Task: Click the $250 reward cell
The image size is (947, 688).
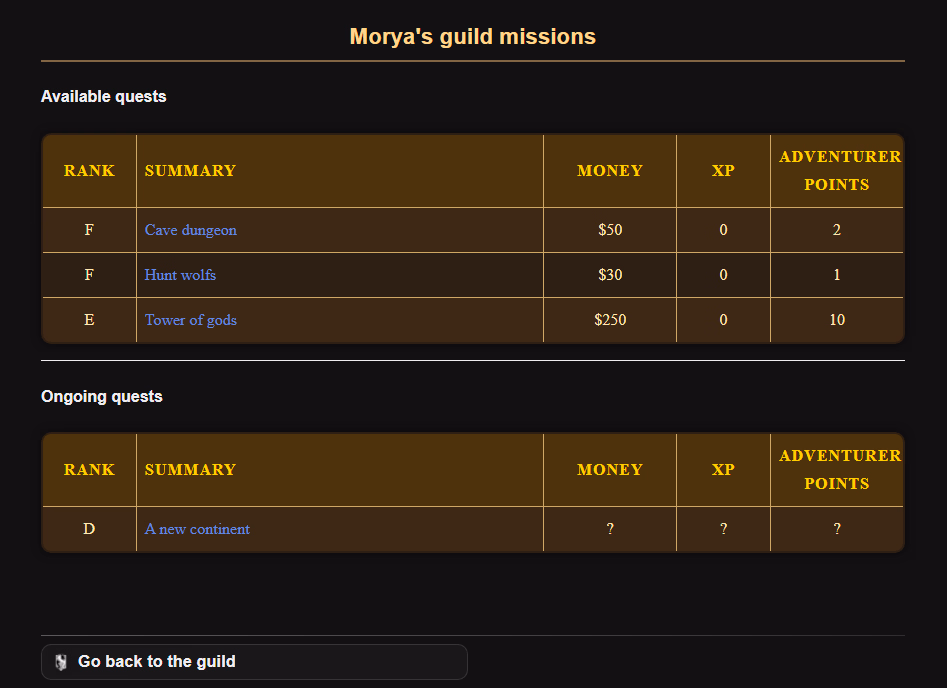Action: click(609, 320)
